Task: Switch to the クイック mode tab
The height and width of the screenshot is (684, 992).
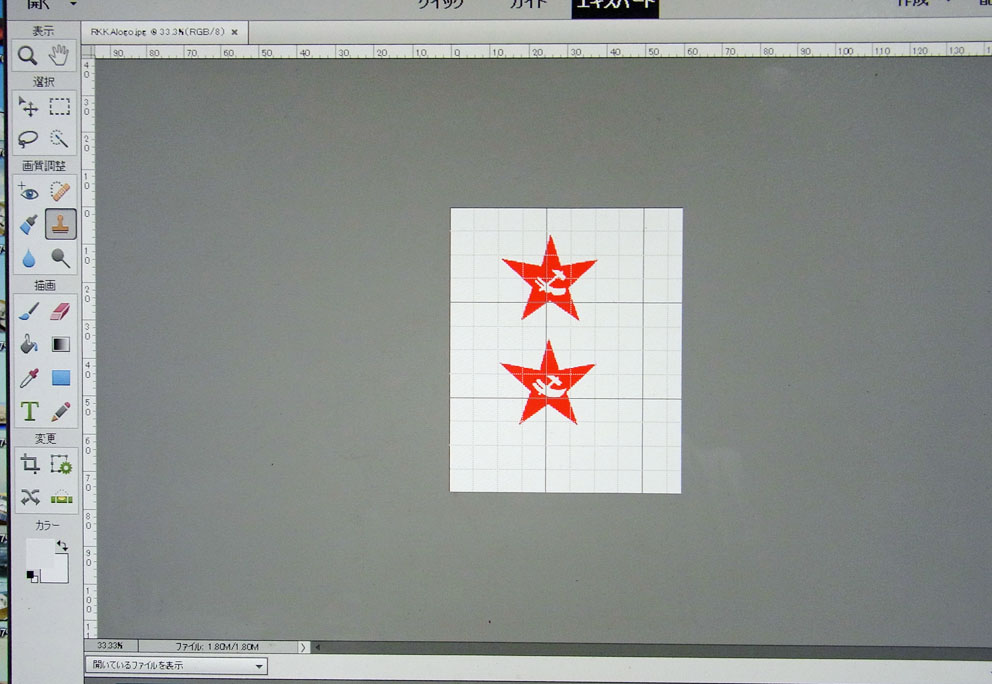Action: pos(441,4)
